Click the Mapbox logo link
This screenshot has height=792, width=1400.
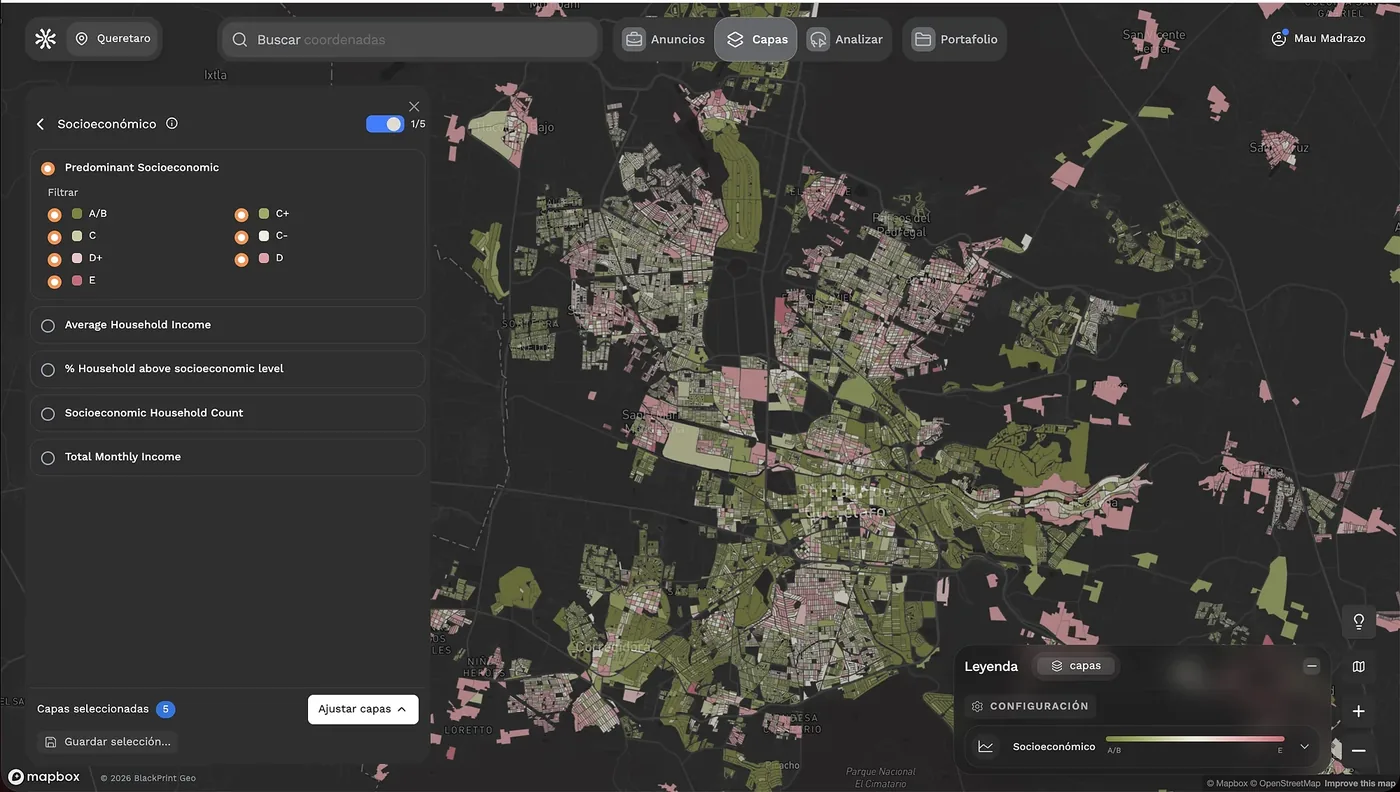(44, 777)
